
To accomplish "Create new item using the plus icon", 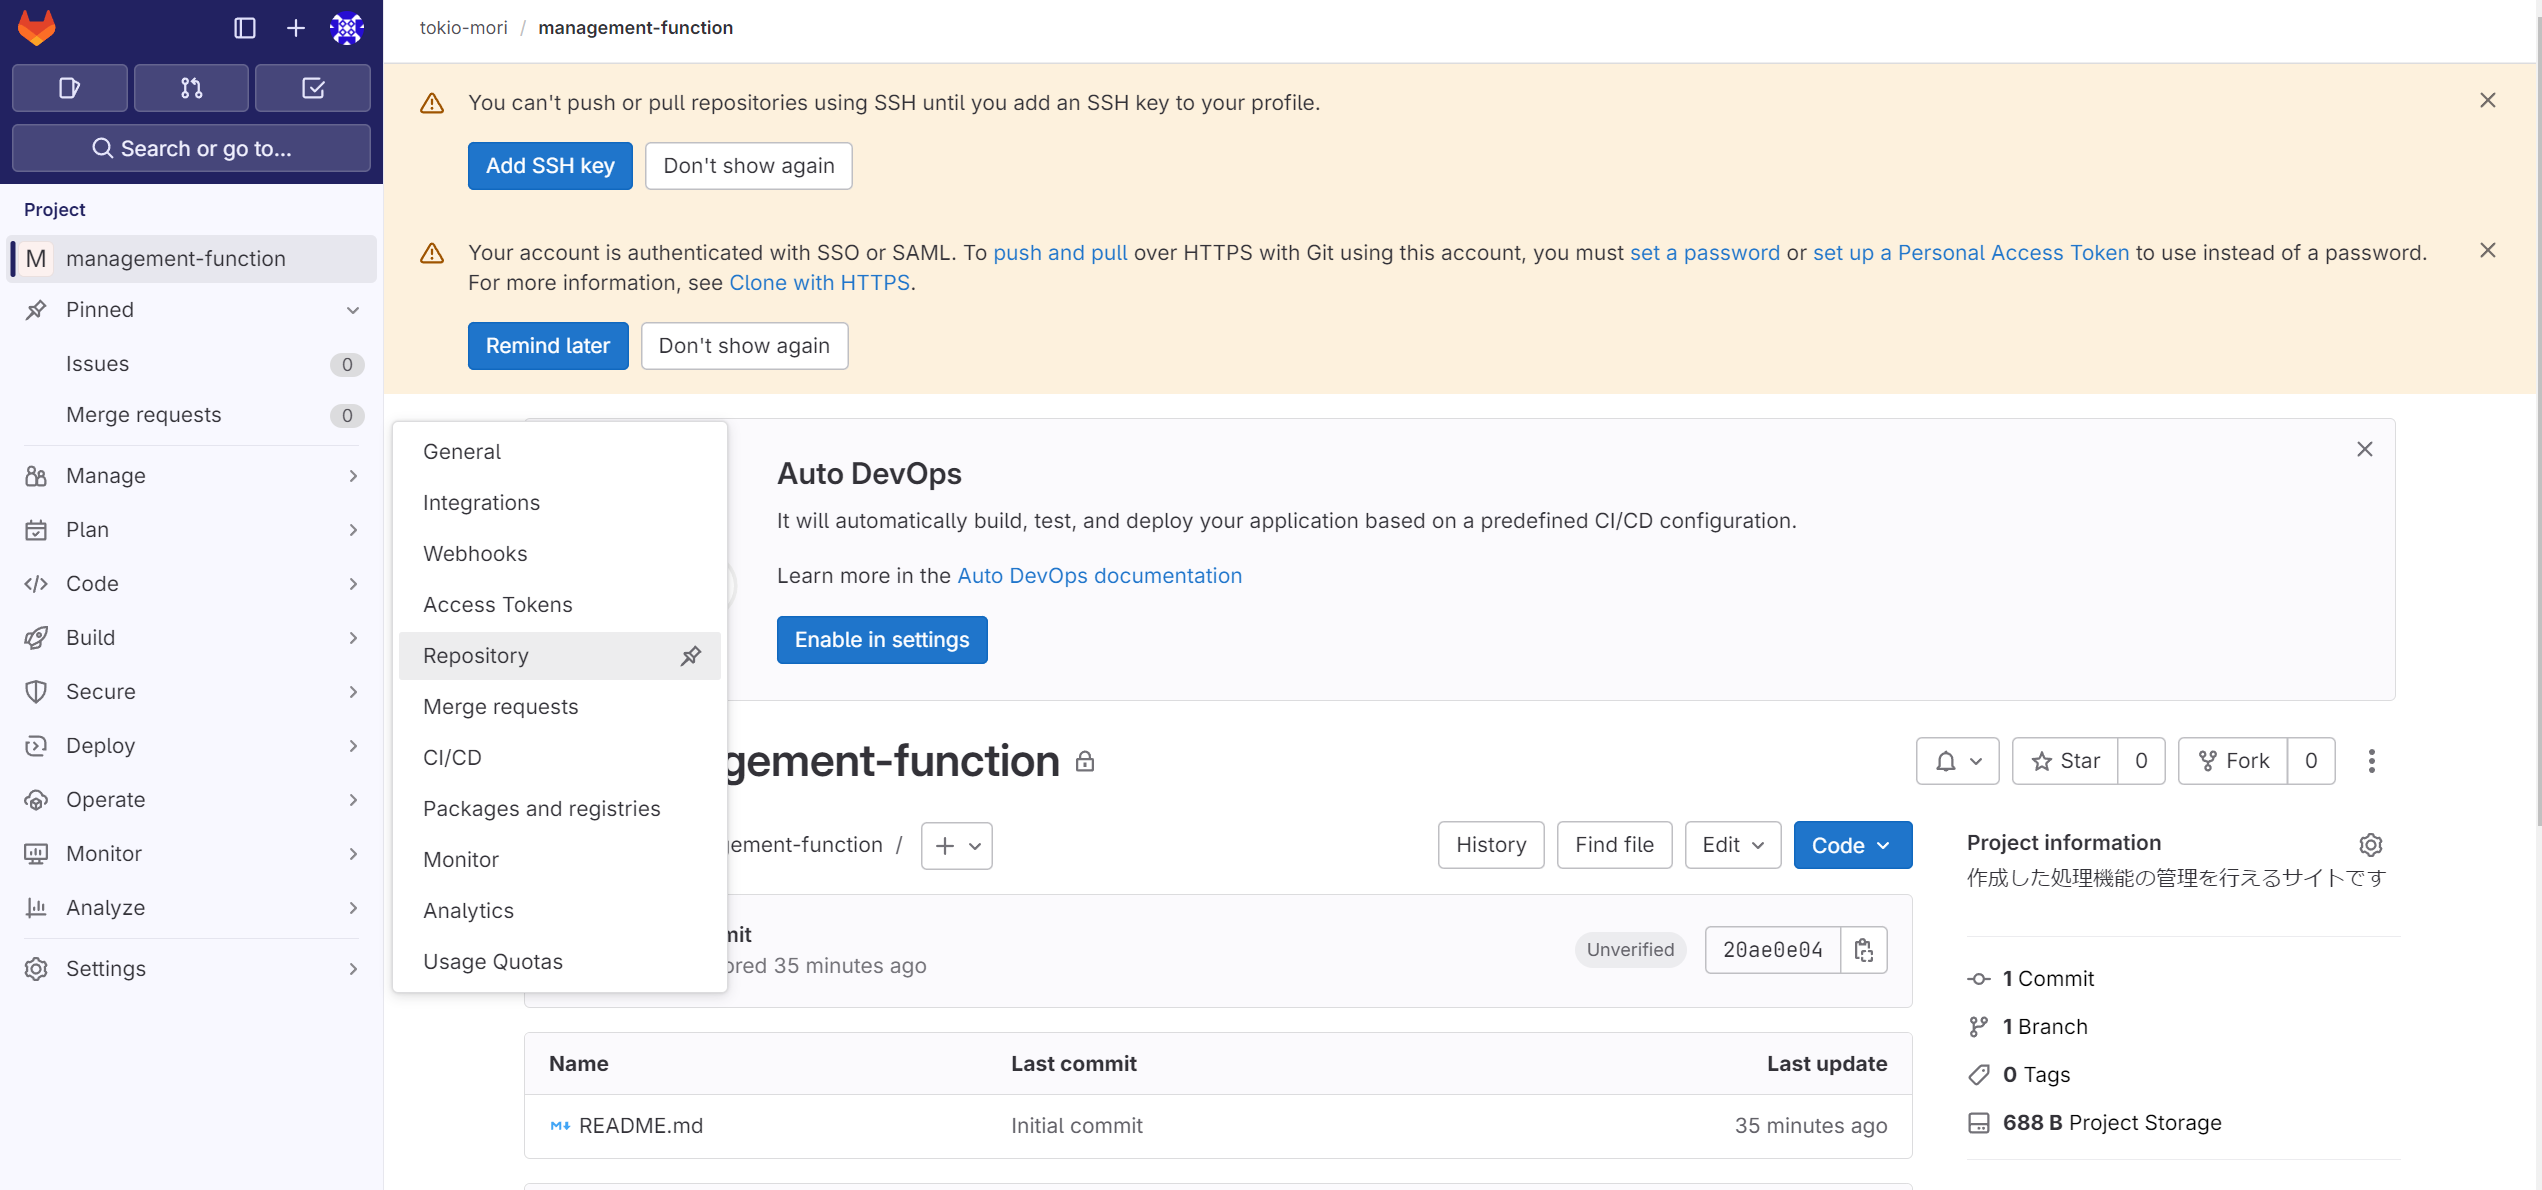I will coord(296,28).
